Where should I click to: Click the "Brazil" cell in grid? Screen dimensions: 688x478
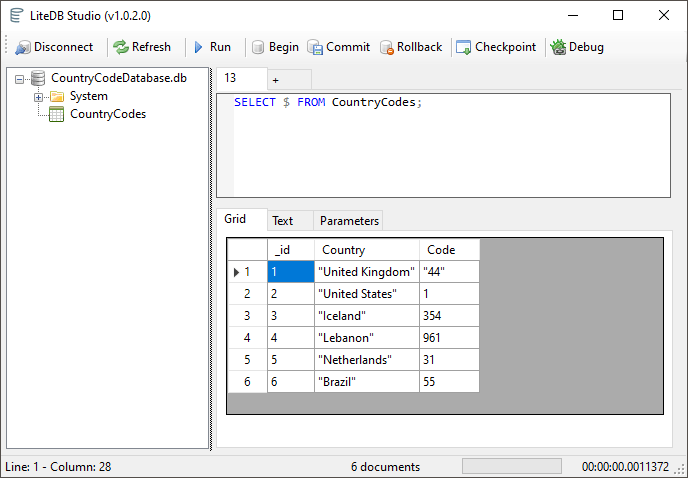[x=366, y=382]
